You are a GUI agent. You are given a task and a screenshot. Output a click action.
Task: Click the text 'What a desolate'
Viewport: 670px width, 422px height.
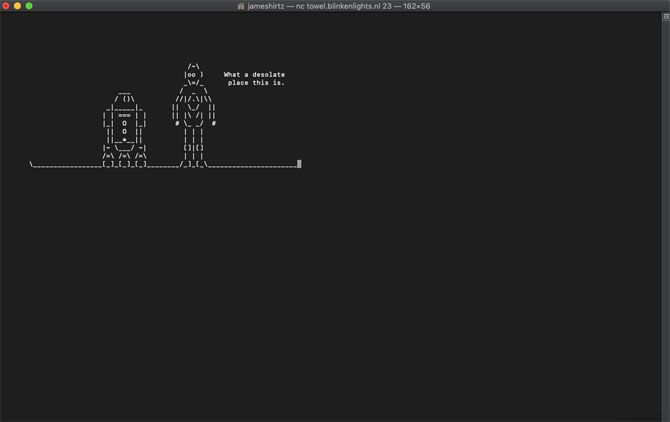tap(254, 74)
